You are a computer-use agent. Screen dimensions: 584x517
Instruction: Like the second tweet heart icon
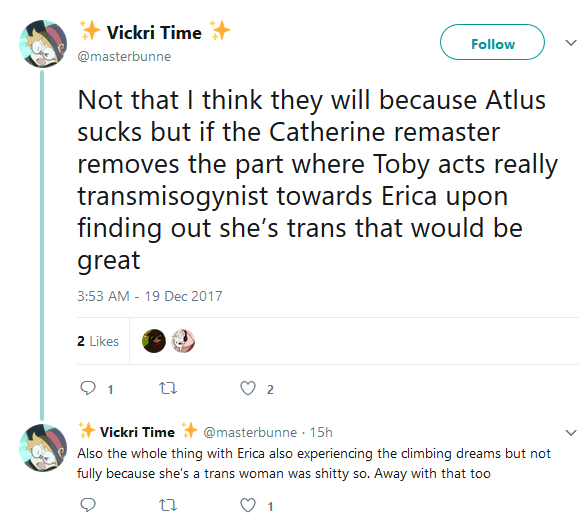[248, 505]
